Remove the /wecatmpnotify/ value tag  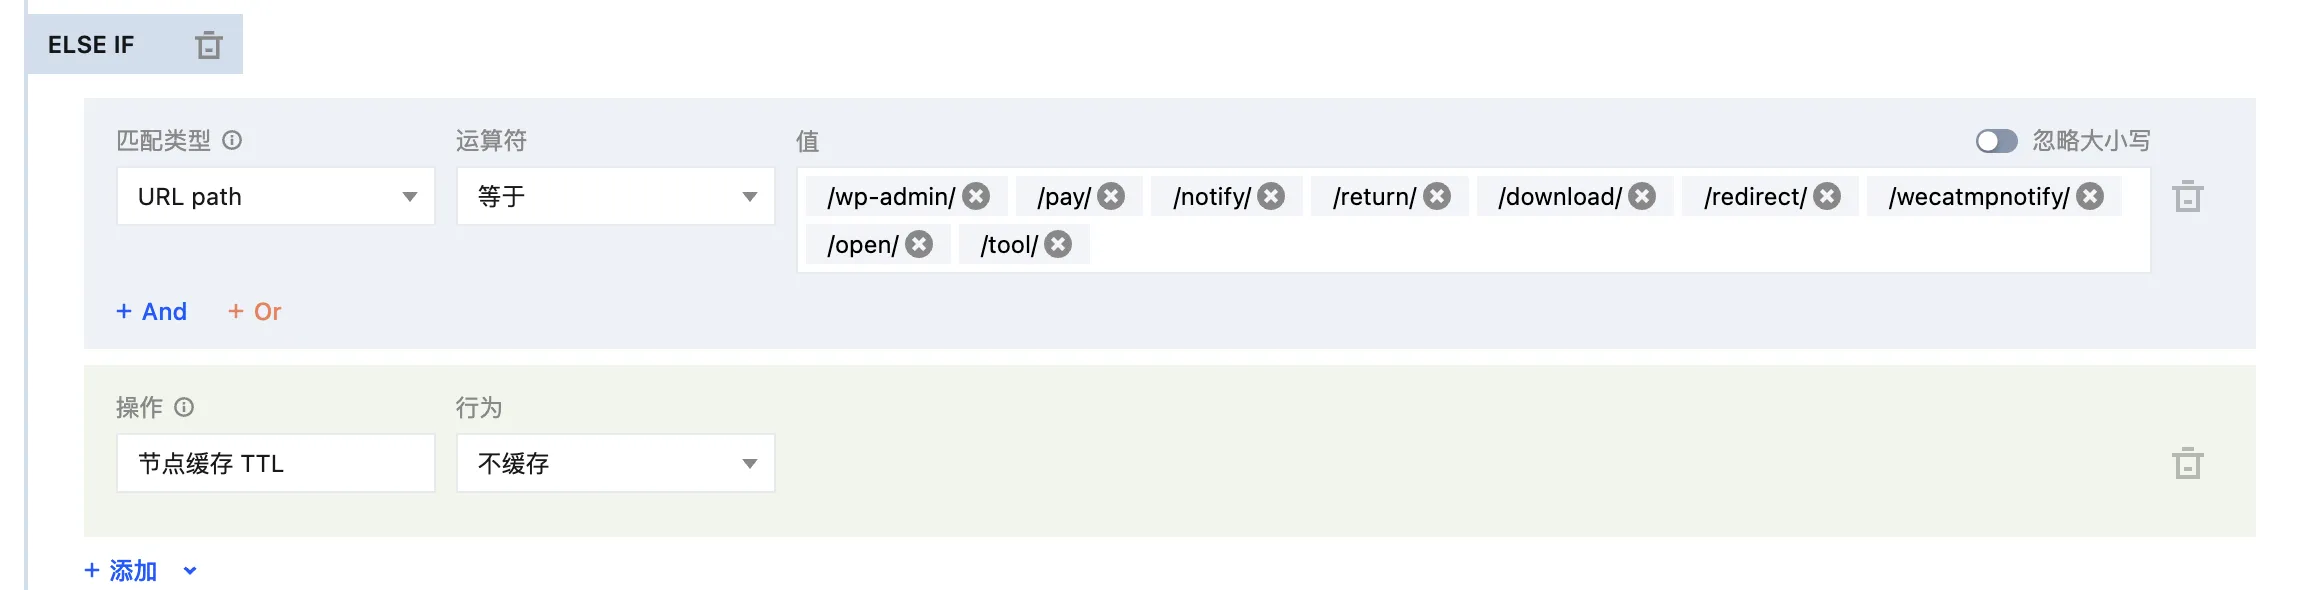click(2090, 196)
